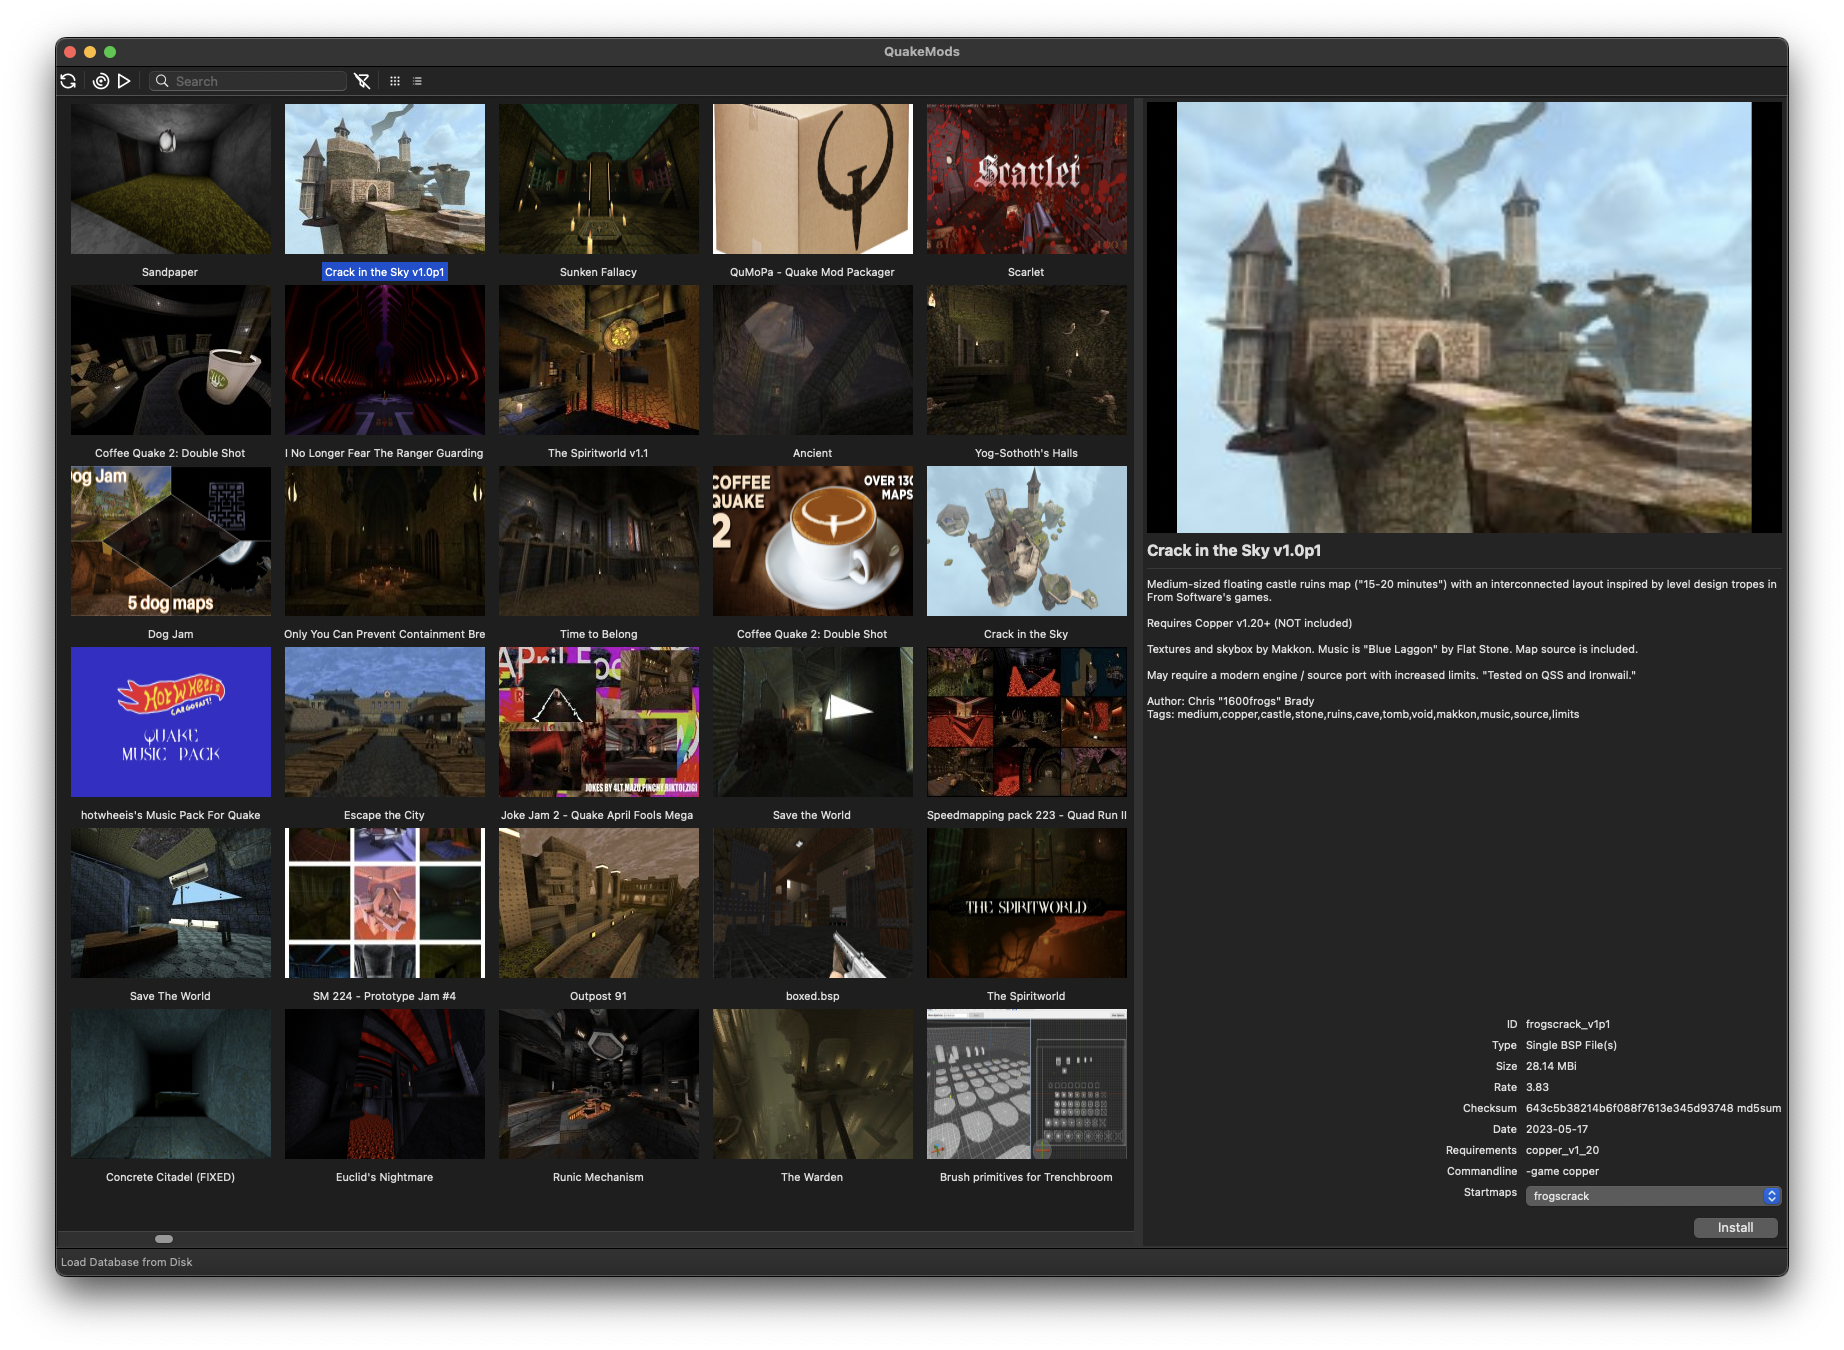Viewport: 1844px width, 1350px height.
Task: Click the Requirements value copper_v1_20
Action: (x=1562, y=1150)
